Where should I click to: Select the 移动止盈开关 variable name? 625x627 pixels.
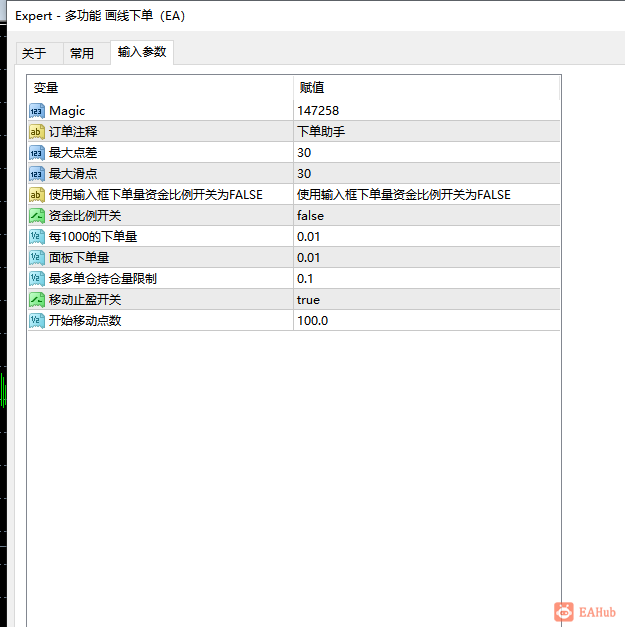[85, 300]
